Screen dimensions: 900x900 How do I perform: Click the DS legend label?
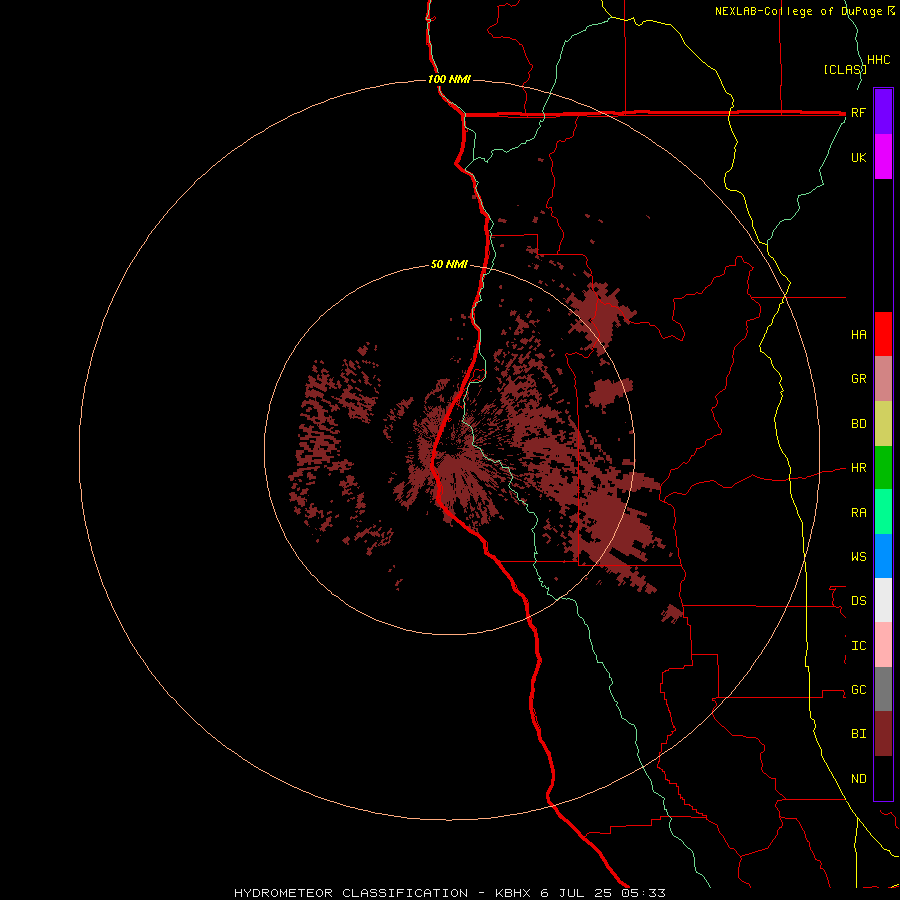[x=858, y=601]
